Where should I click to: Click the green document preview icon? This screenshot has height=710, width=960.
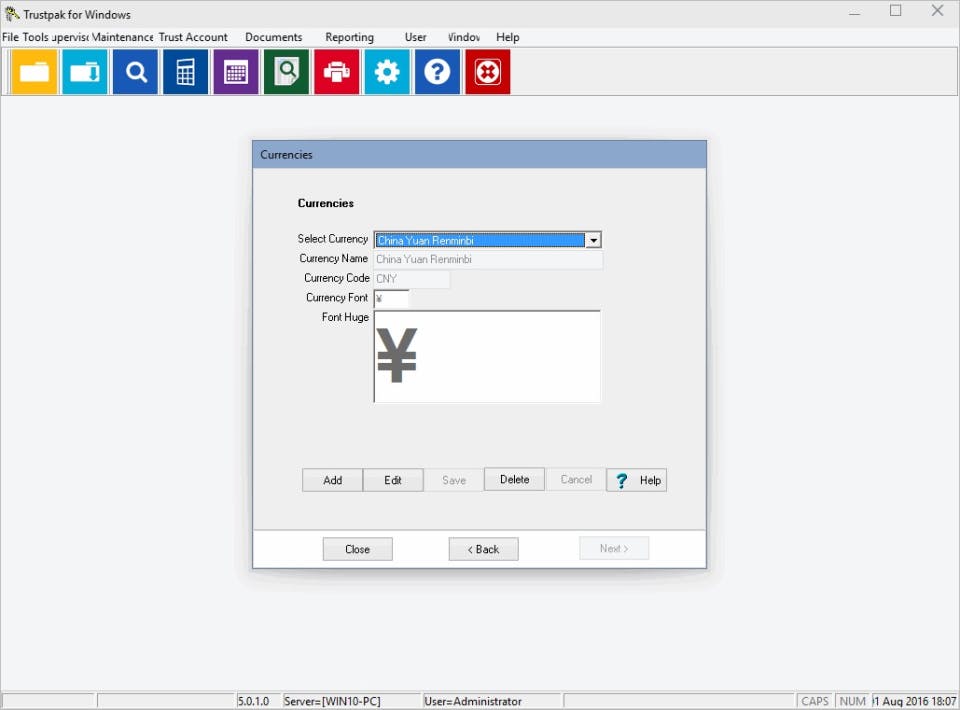tap(287, 72)
